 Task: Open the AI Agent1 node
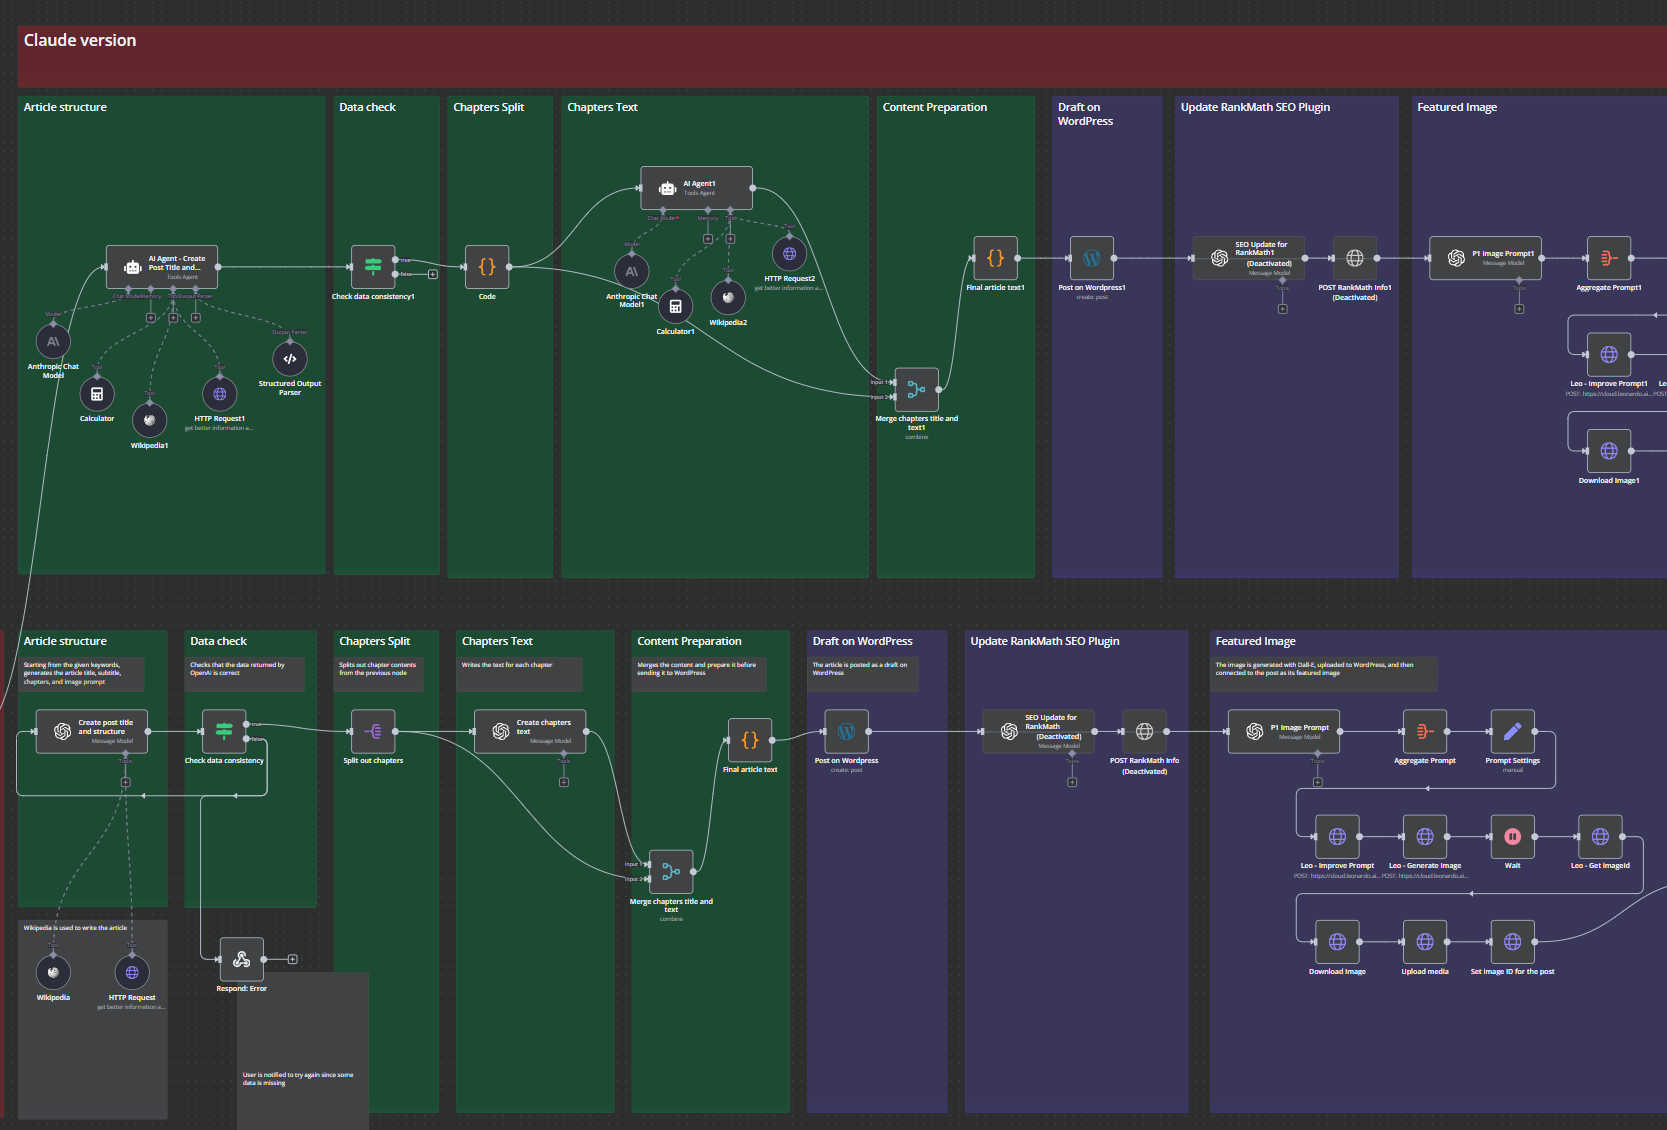click(x=697, y=187)
